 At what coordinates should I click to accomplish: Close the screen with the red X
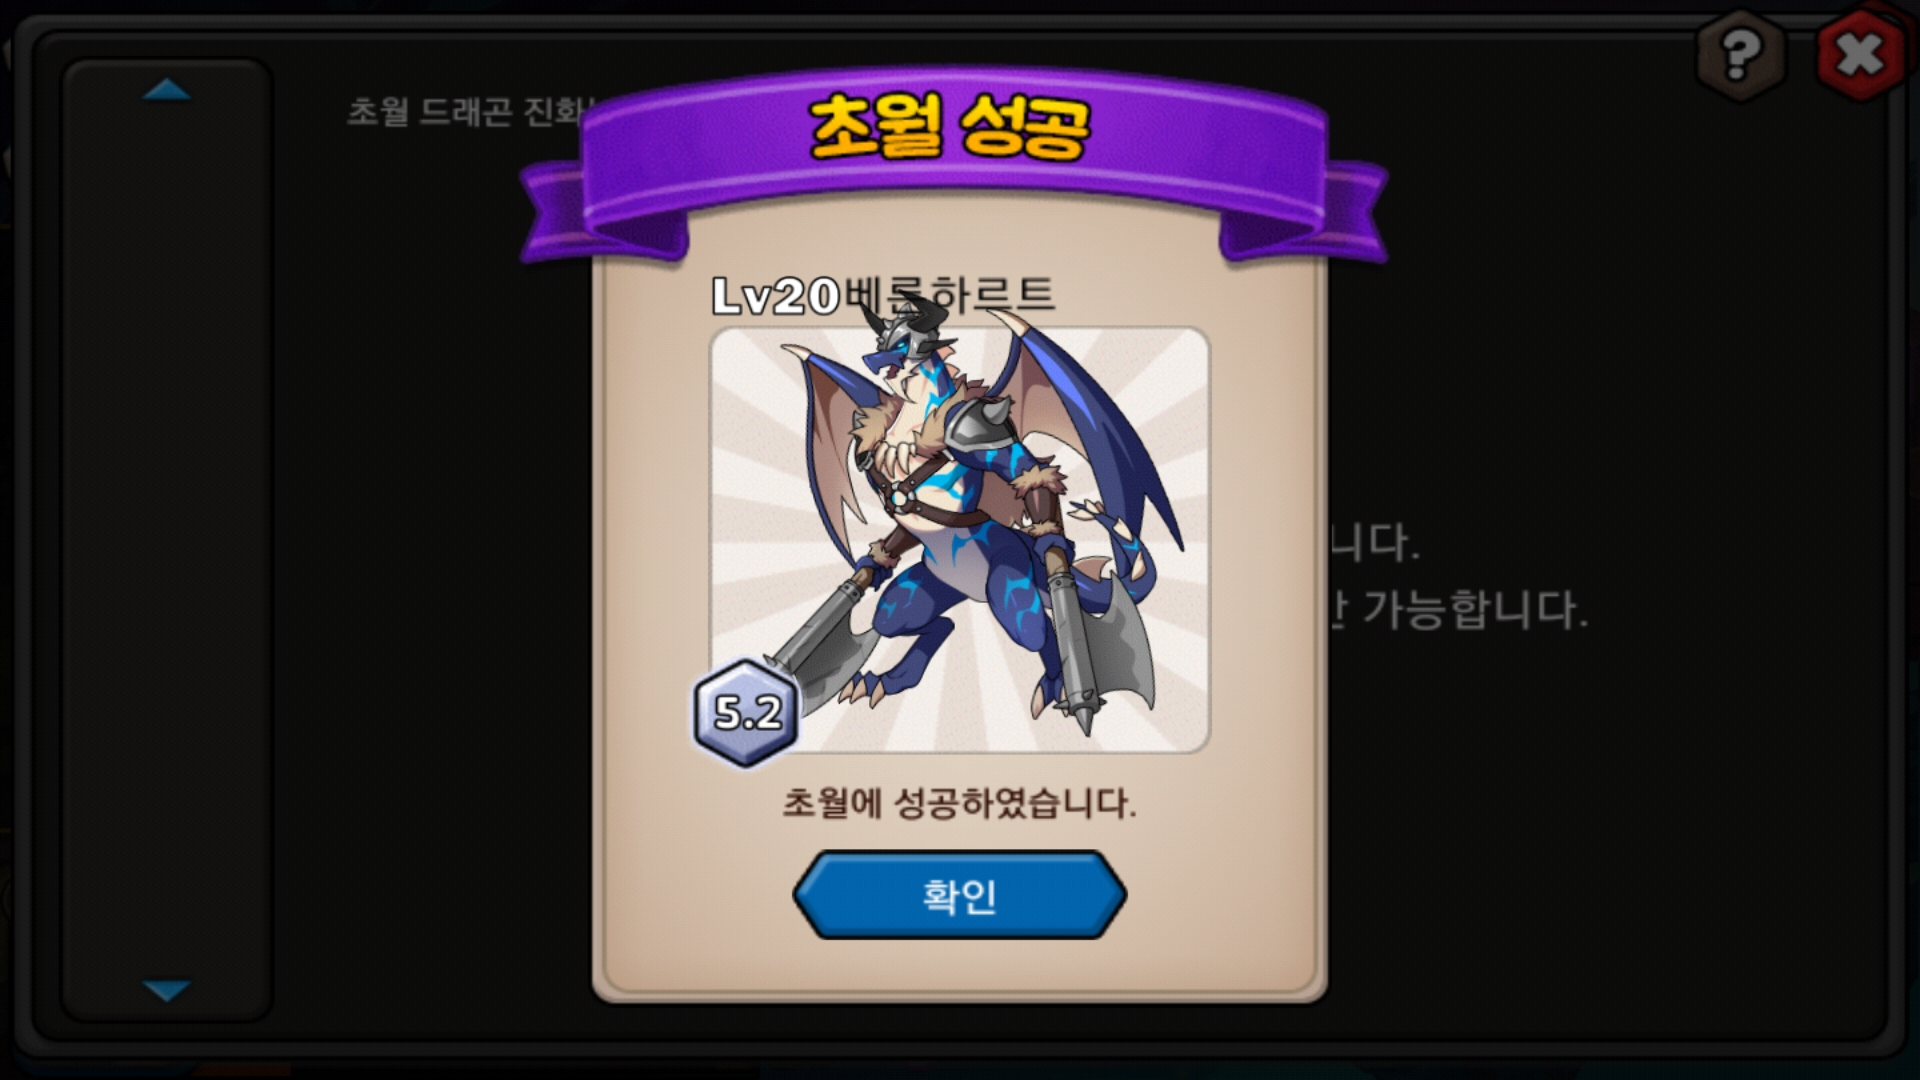click(1860, 55)
